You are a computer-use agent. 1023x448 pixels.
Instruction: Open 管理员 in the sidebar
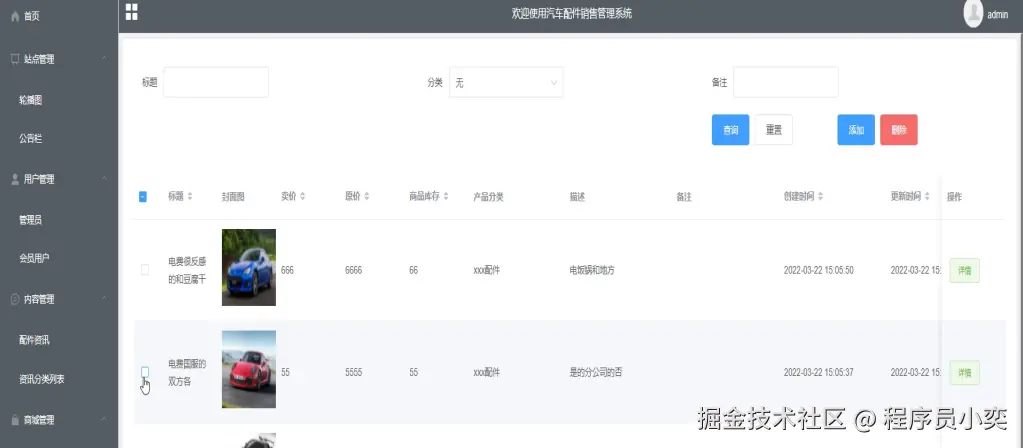tap(31, 220)
